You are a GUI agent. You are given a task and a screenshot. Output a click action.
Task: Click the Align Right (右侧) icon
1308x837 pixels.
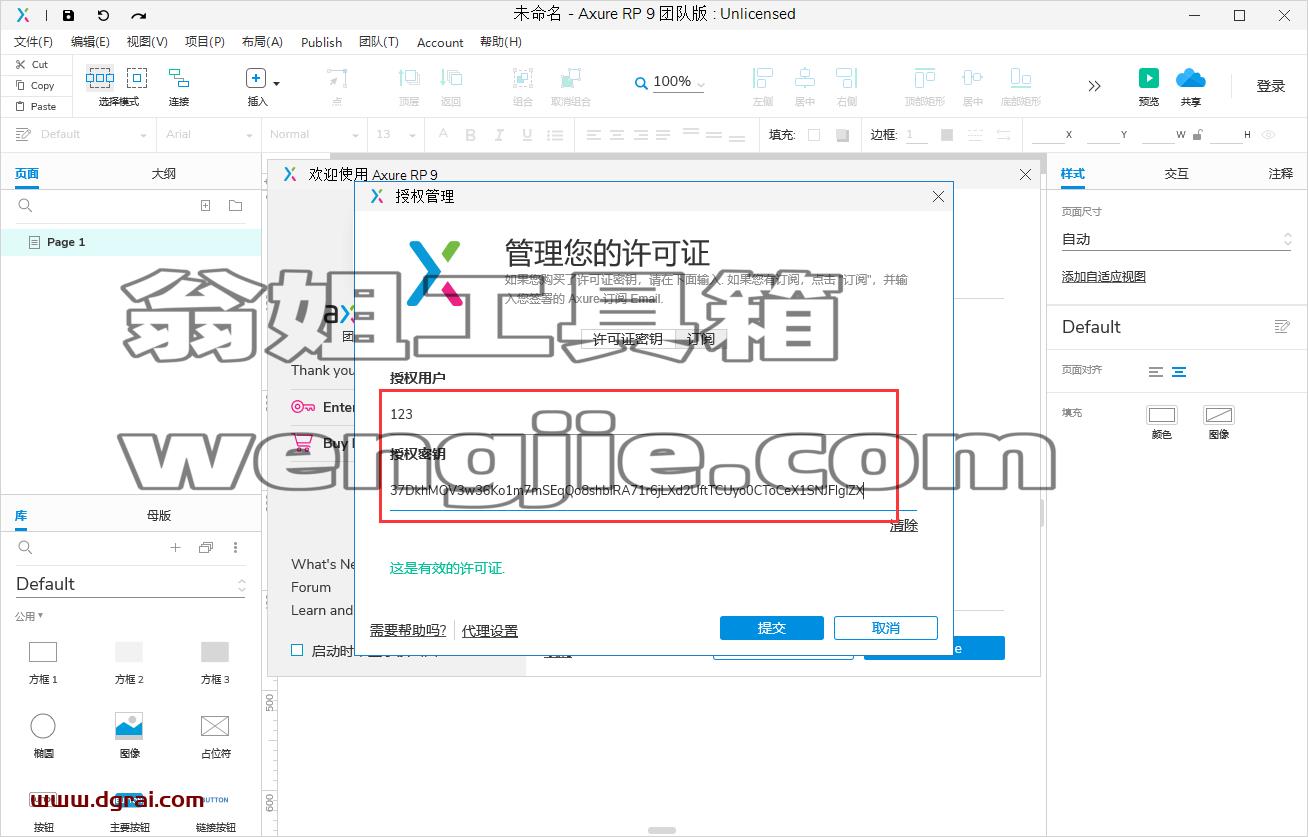[847, 78]
